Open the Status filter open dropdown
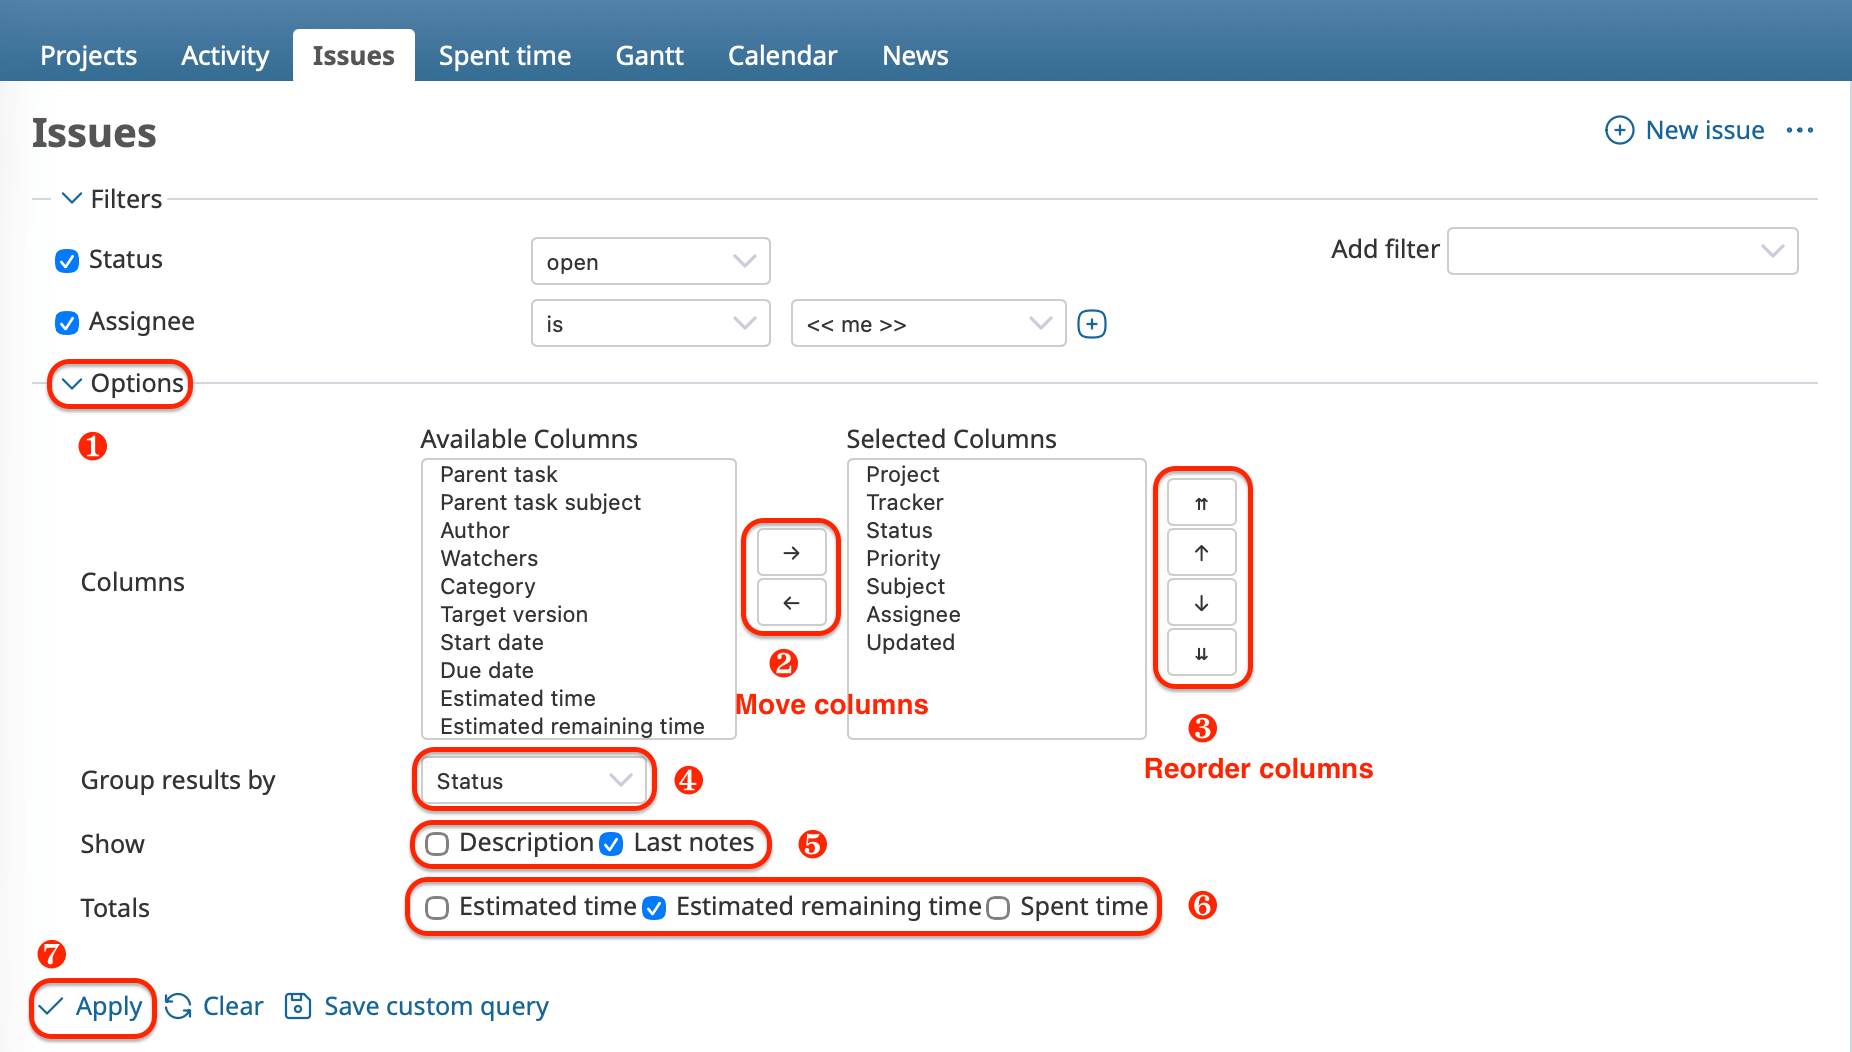 tap(650, 261)
